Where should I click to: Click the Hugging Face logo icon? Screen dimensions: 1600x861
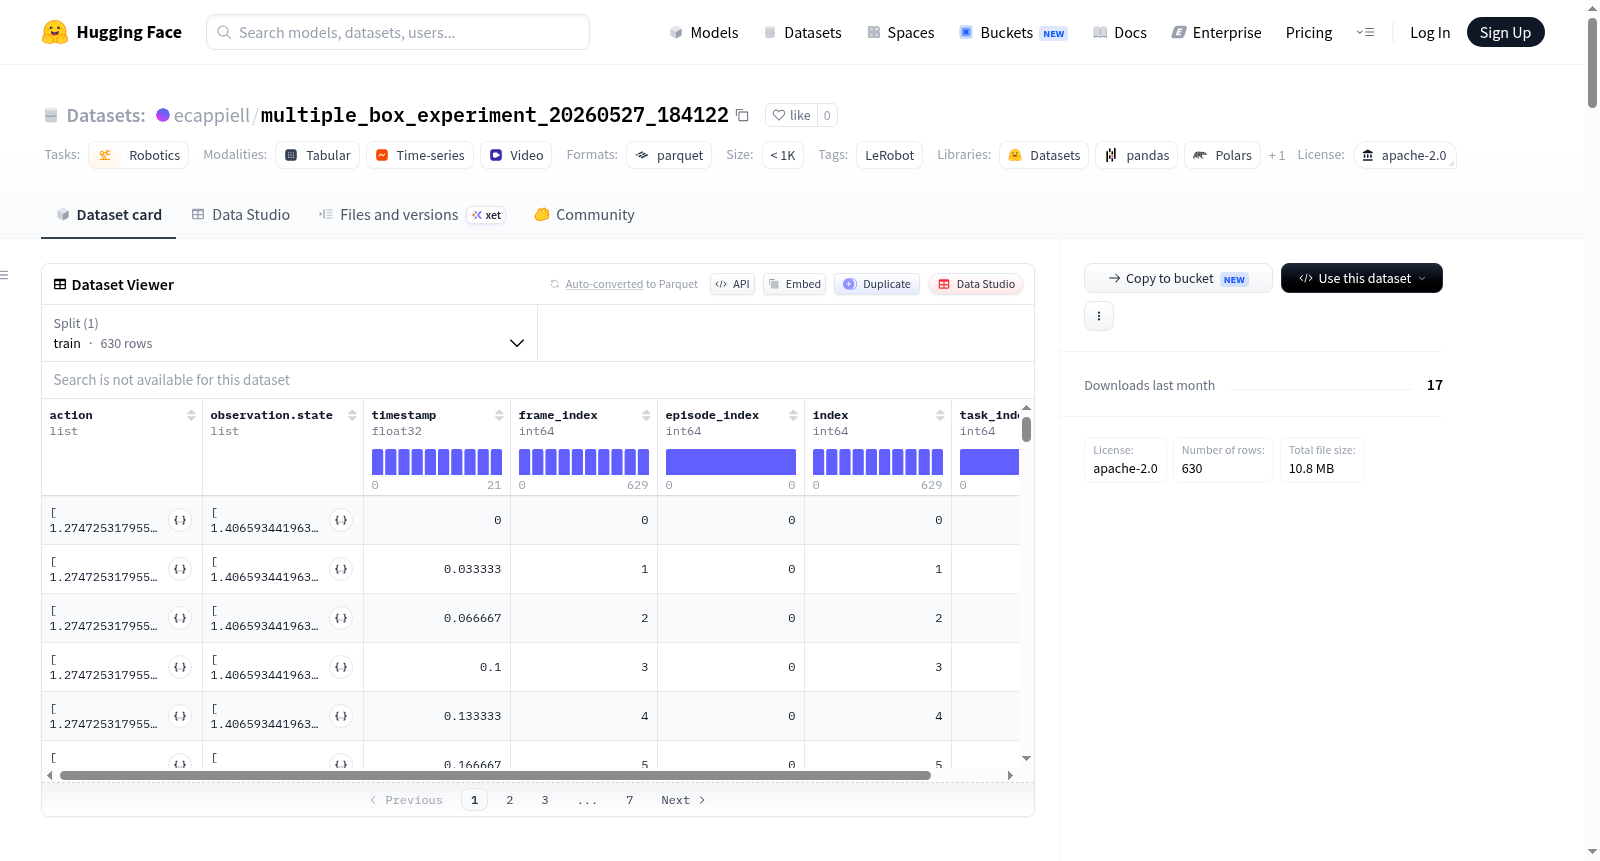(55, 32)
